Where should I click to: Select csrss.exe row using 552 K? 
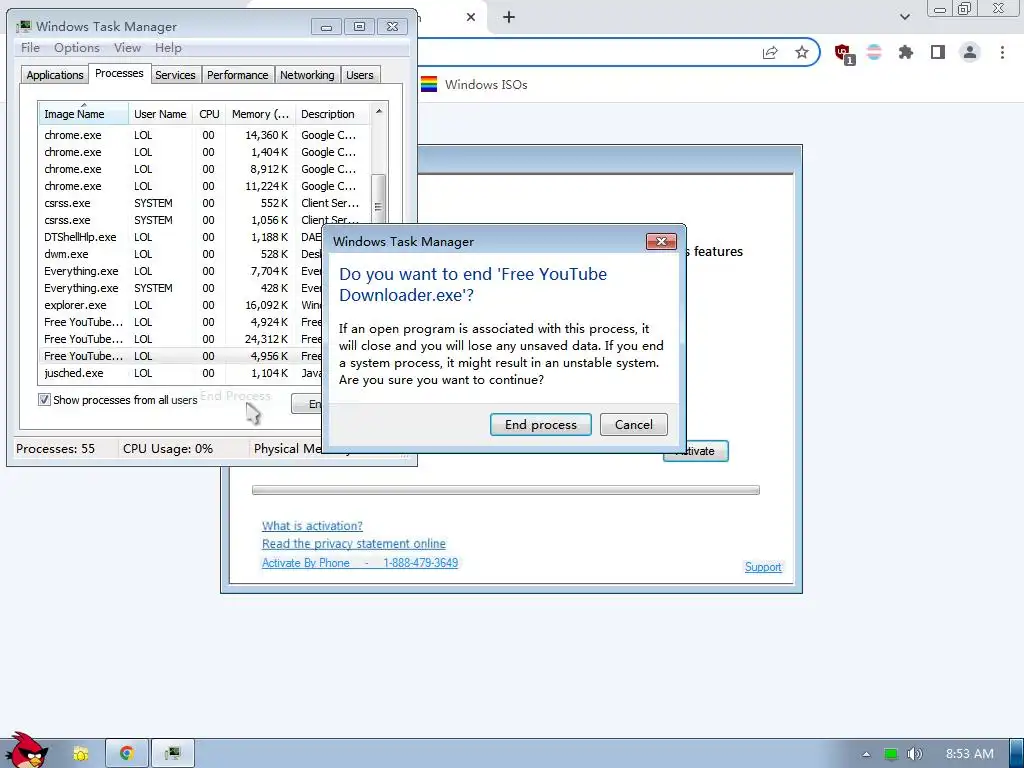pos(204,203)
